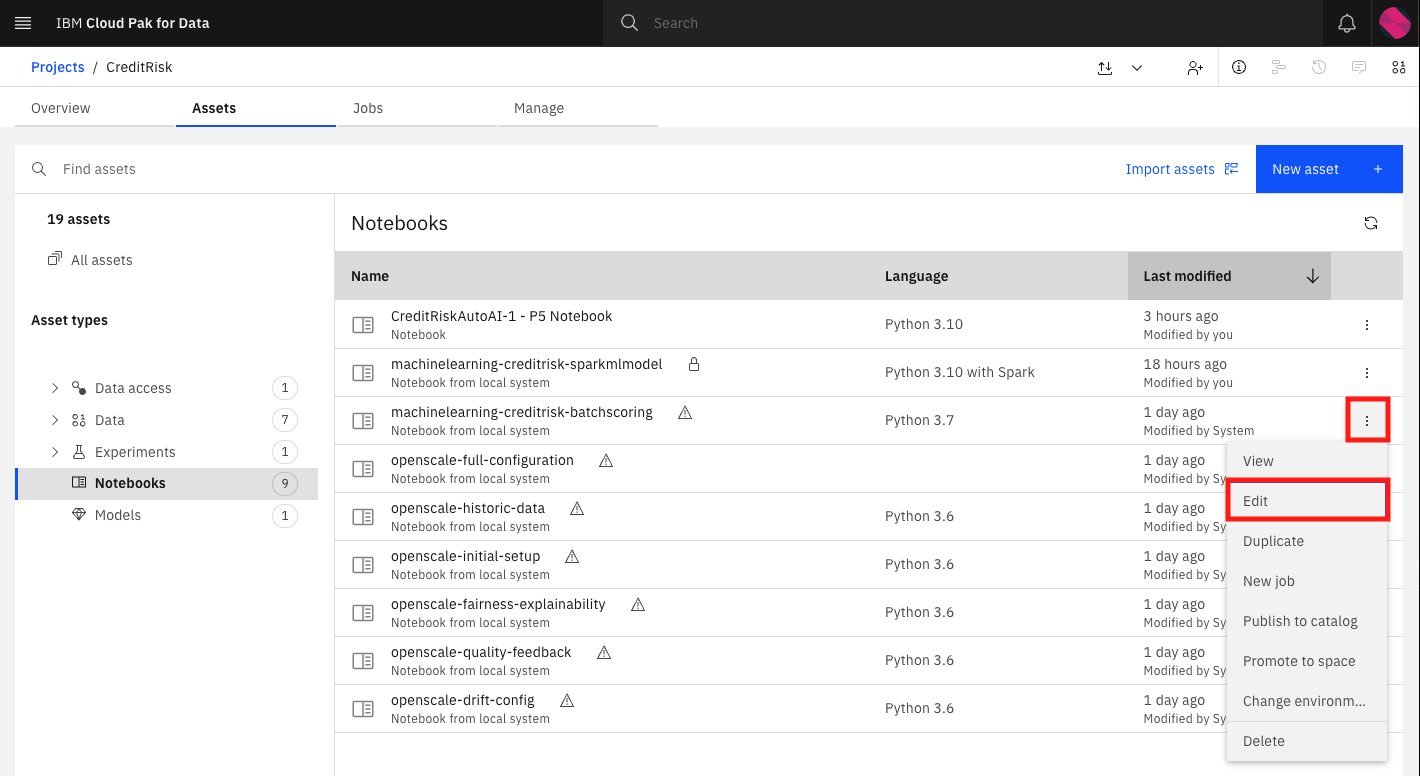
Task: Click the 'Python 3.7' language cell
Action: click(x=919, y=420)
